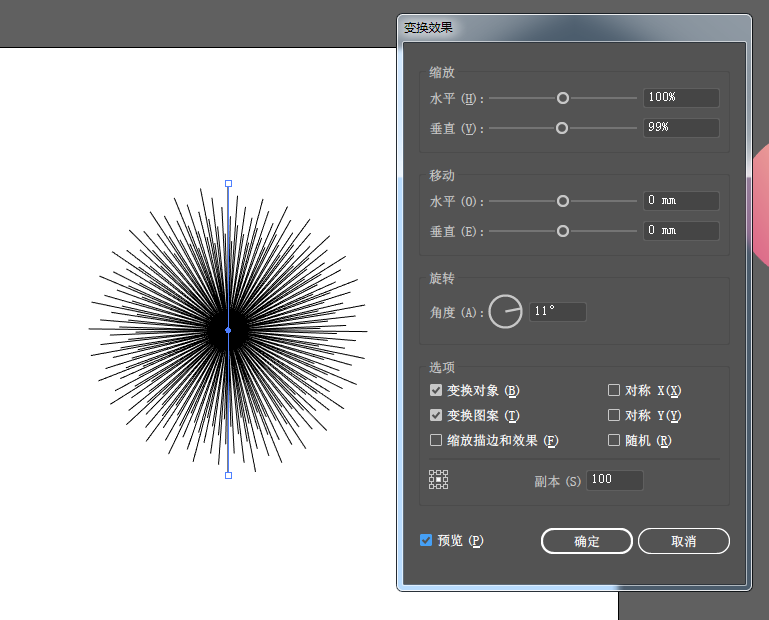Click the reference point locator grid icon
The width and height of the screenshot is (769, 620).
pyautogui.click(x=438, y=480)
